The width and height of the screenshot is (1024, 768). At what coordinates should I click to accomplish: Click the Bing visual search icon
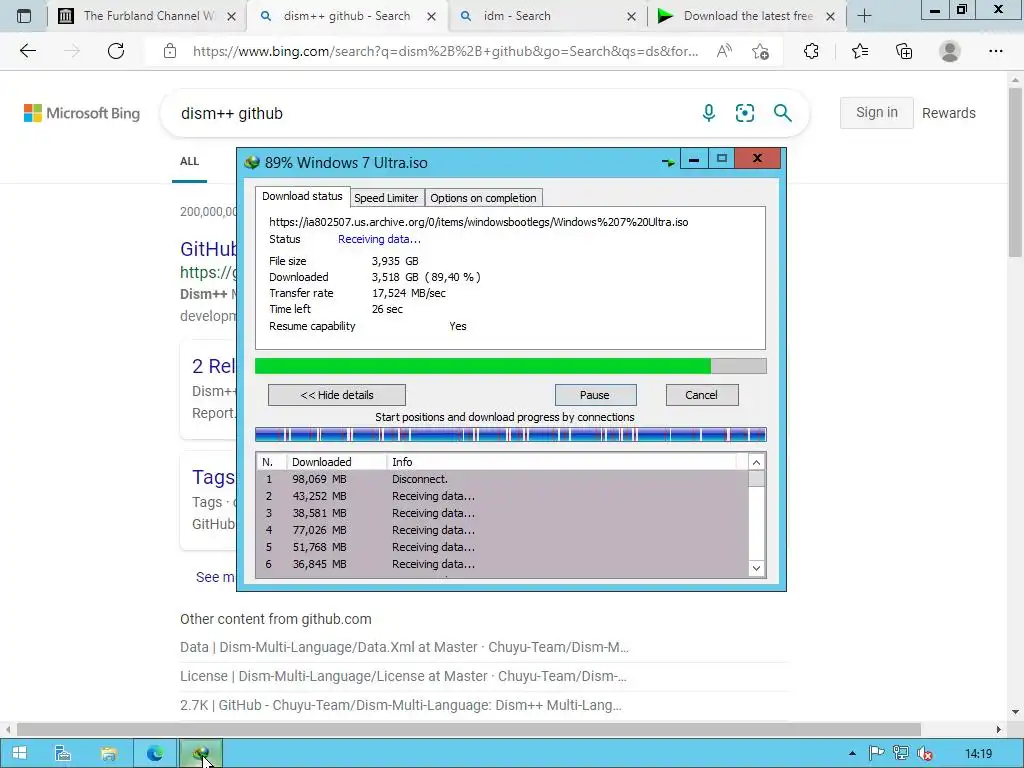(744, 113)
